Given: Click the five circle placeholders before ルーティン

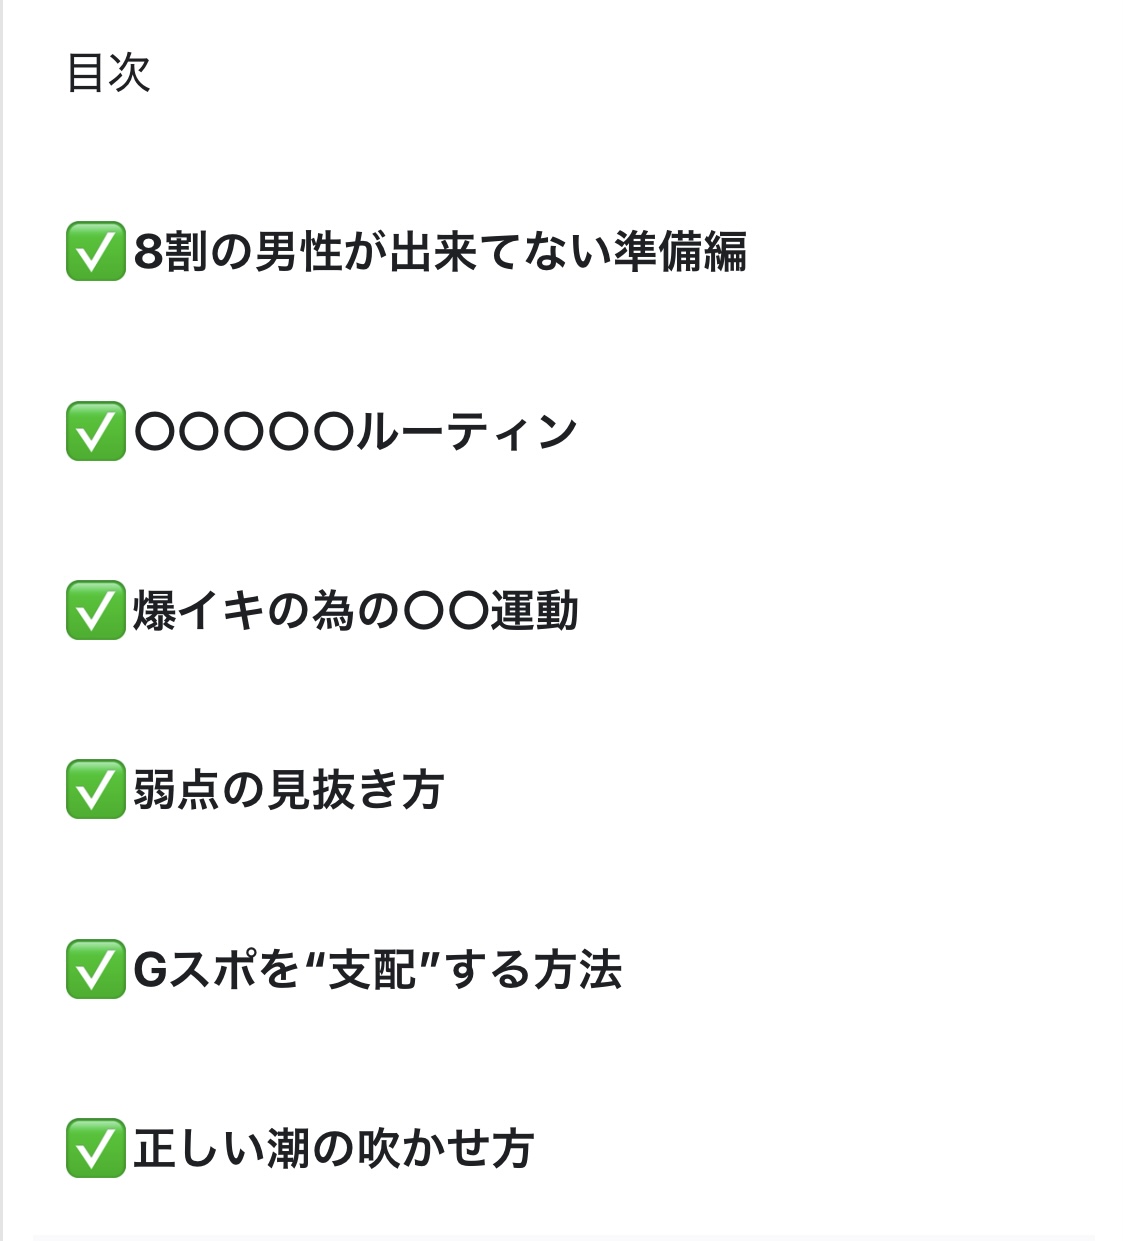Looking at the screenshot, I should click(244, 431).
